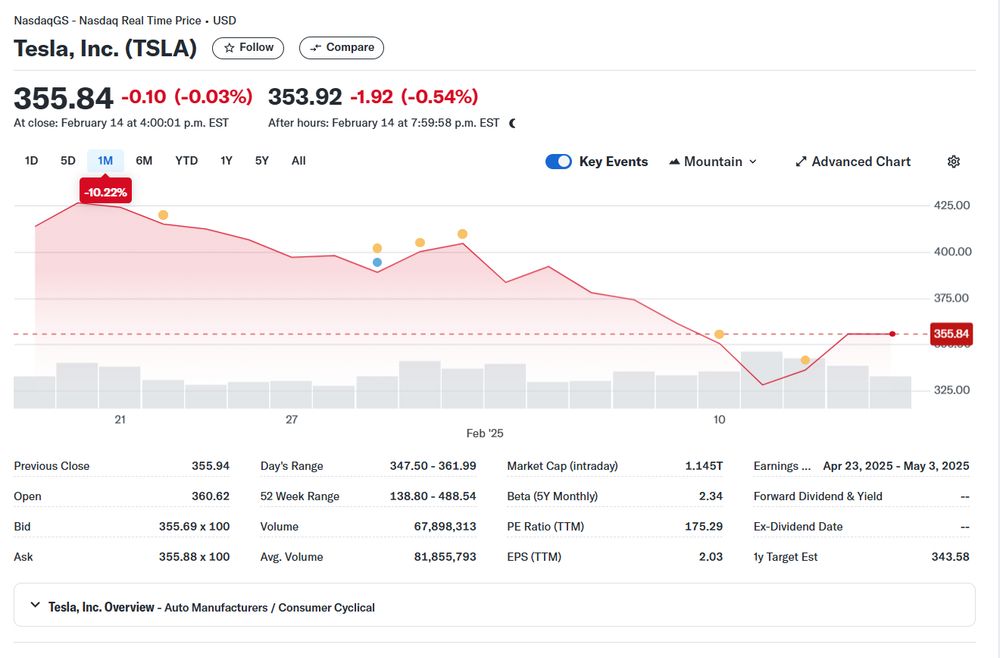The height and width of the screenshot is (658, 1000).
Task: Click the blue key event marker on the chart
Action: [377, 262]
